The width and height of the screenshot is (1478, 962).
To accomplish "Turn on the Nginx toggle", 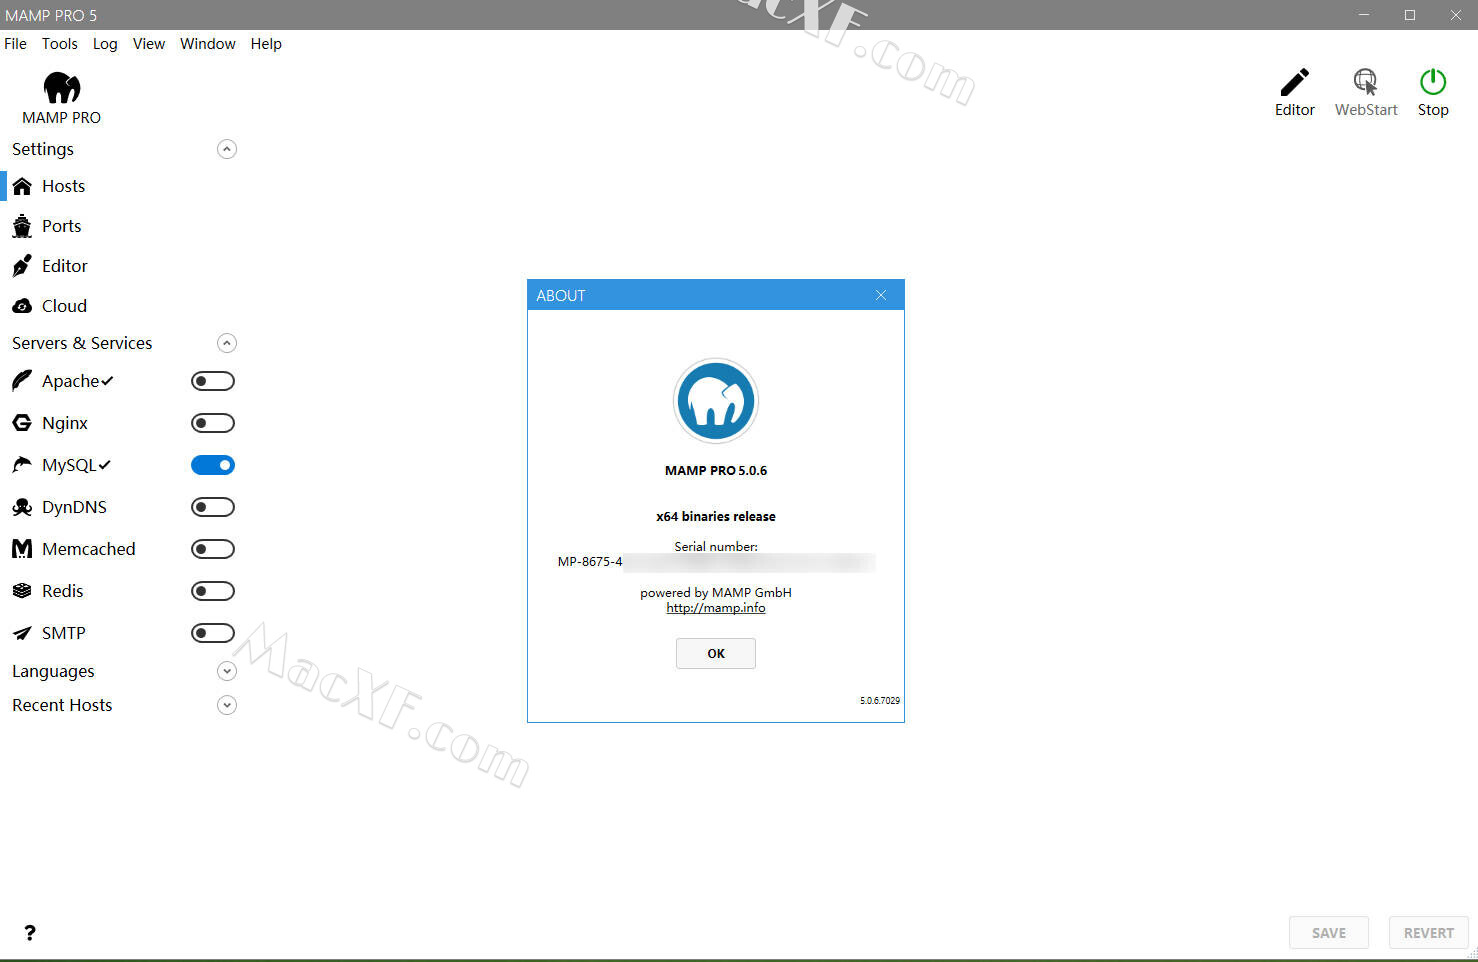I will 212,423.
